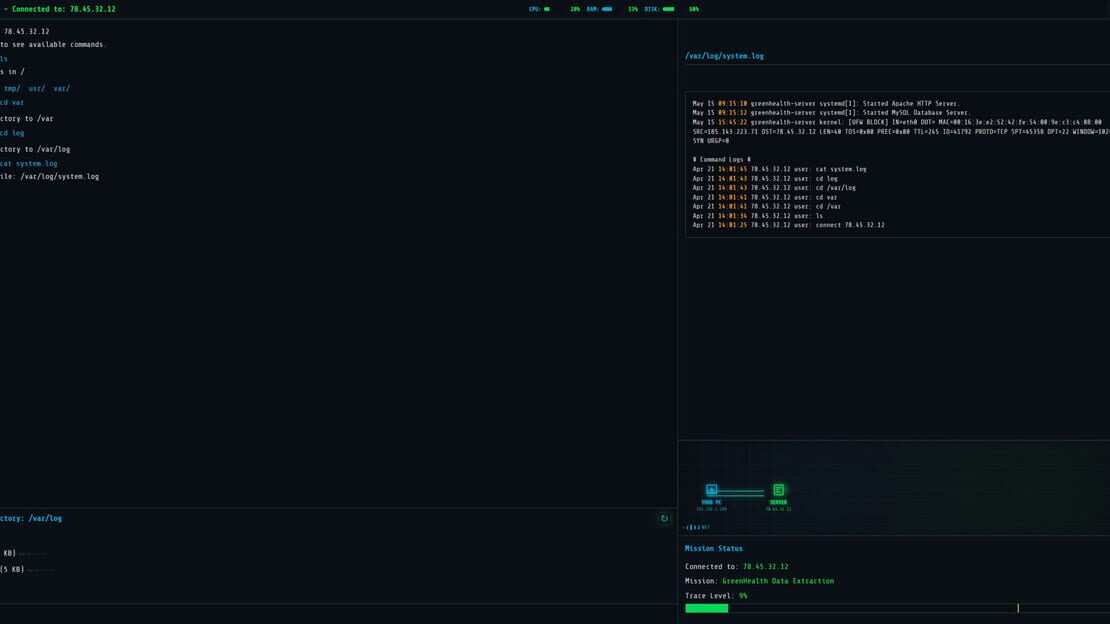Click the 'user: connect 78.45.32.12' log entry

(x=789, y=225)
